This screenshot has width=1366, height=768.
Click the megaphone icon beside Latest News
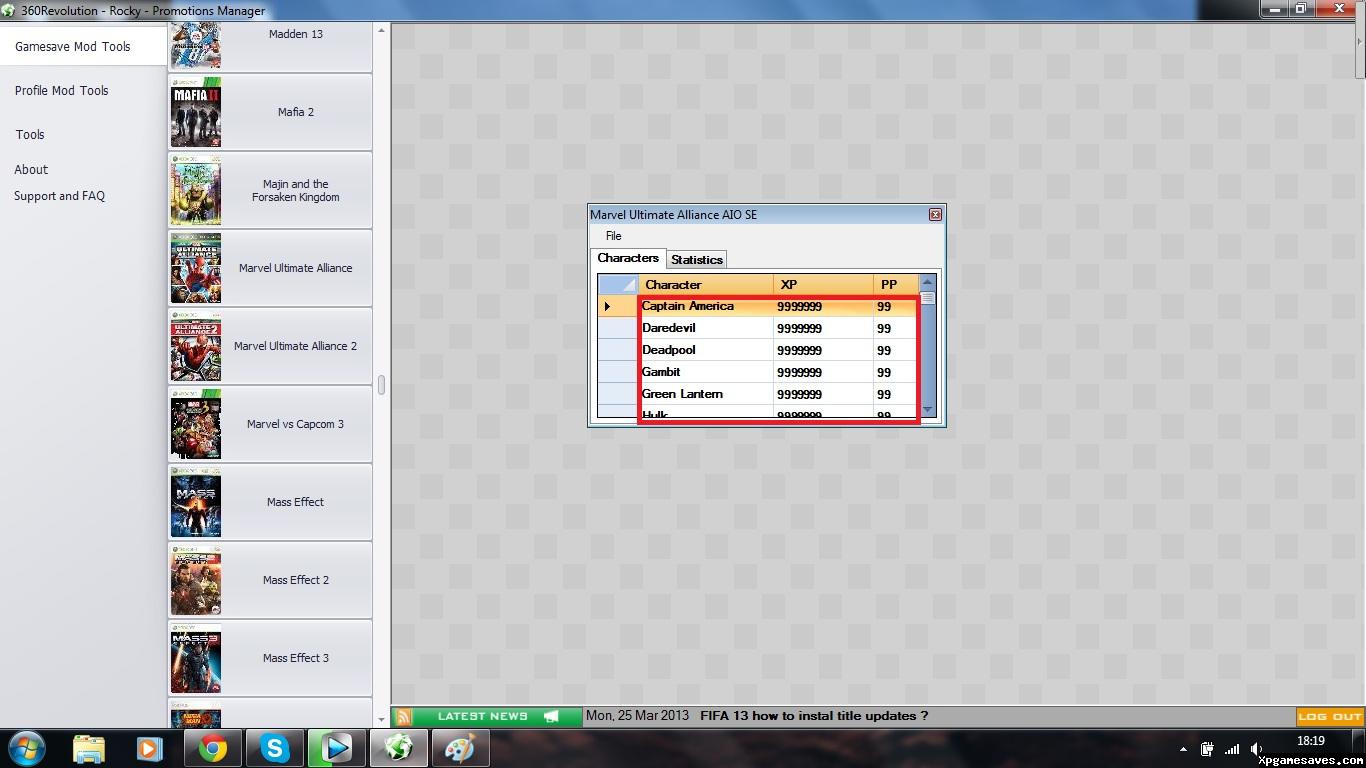click(551, 716)
